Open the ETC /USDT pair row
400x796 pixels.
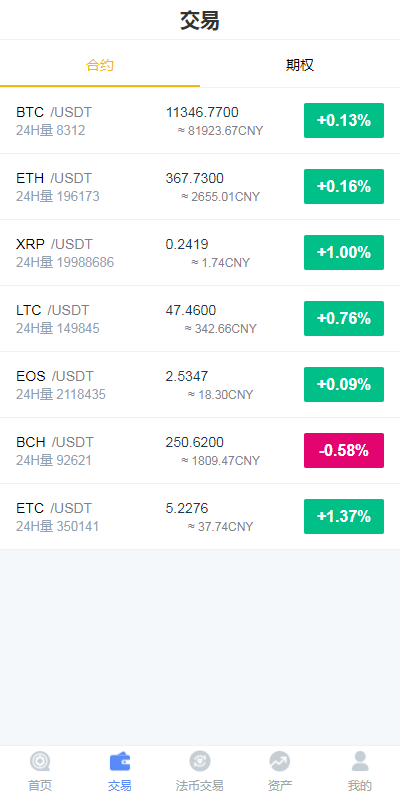pos(200,516)
